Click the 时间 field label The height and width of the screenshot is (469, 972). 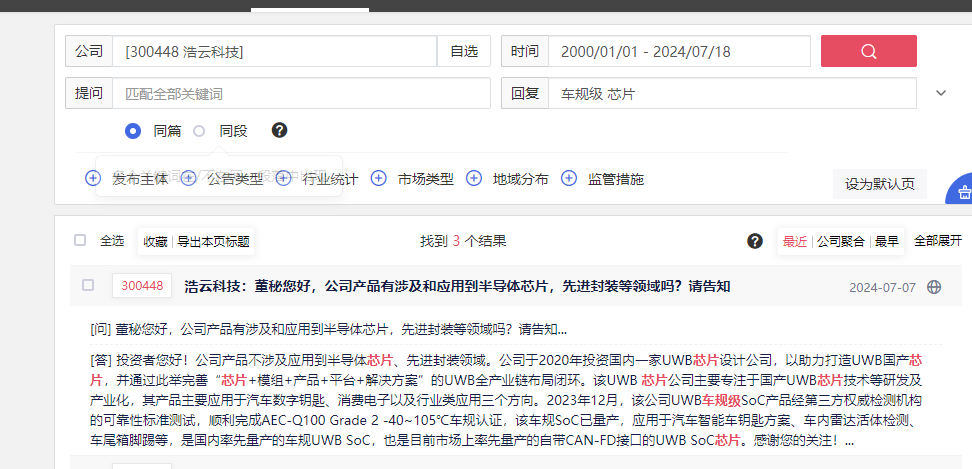[x=525, y=51]
